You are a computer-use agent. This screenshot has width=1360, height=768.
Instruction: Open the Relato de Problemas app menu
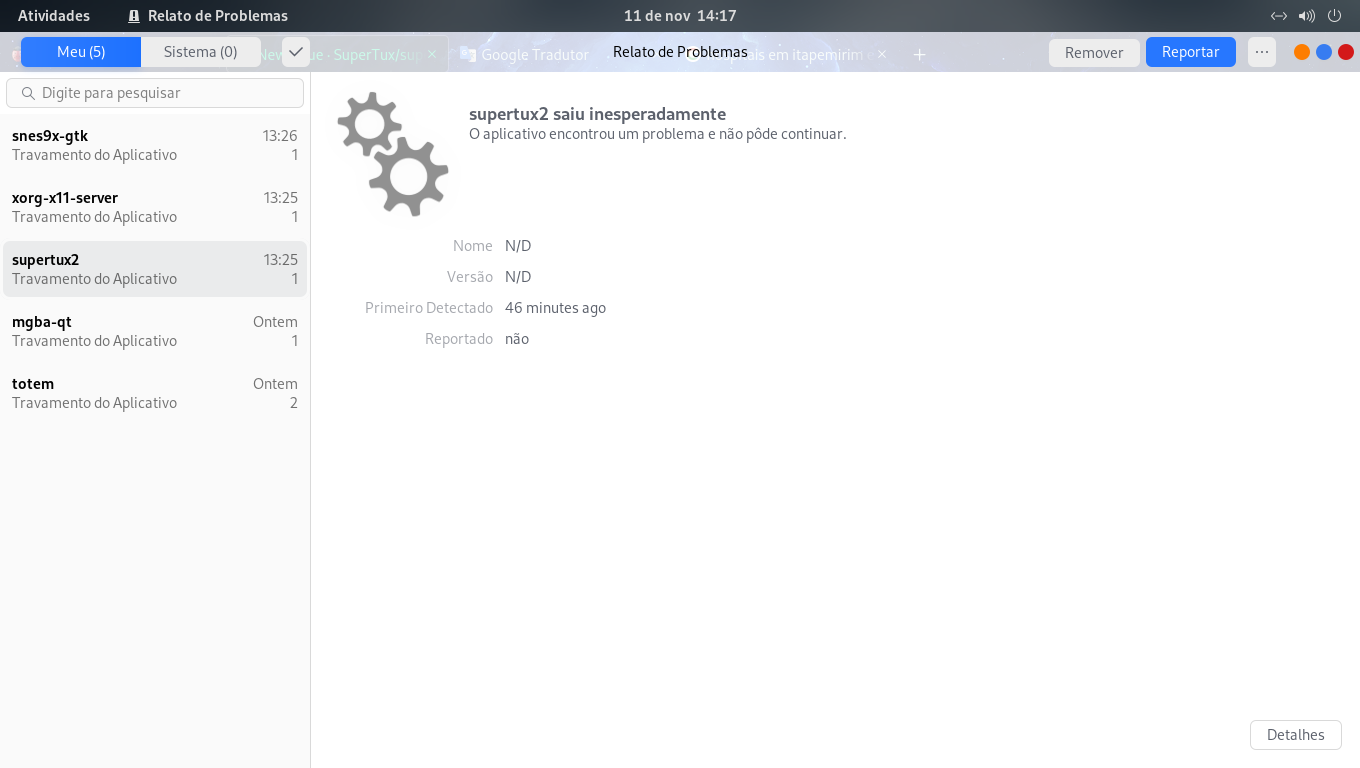tap(208, 16)
